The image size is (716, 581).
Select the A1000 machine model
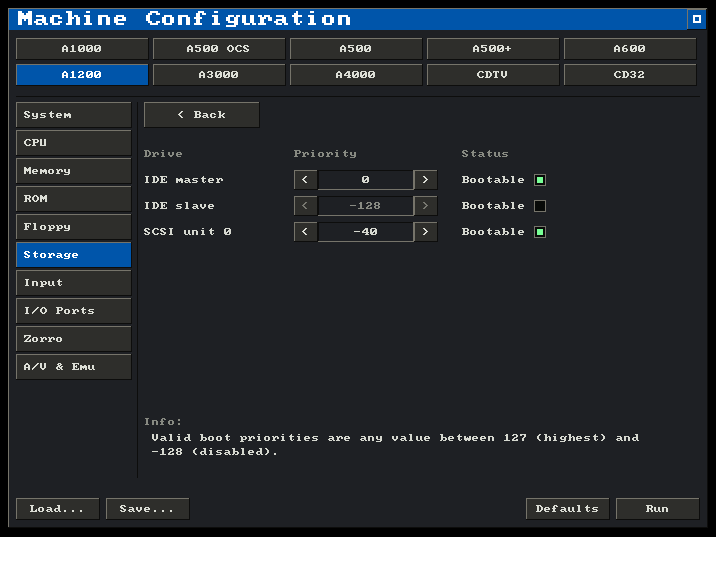(82, 49)
